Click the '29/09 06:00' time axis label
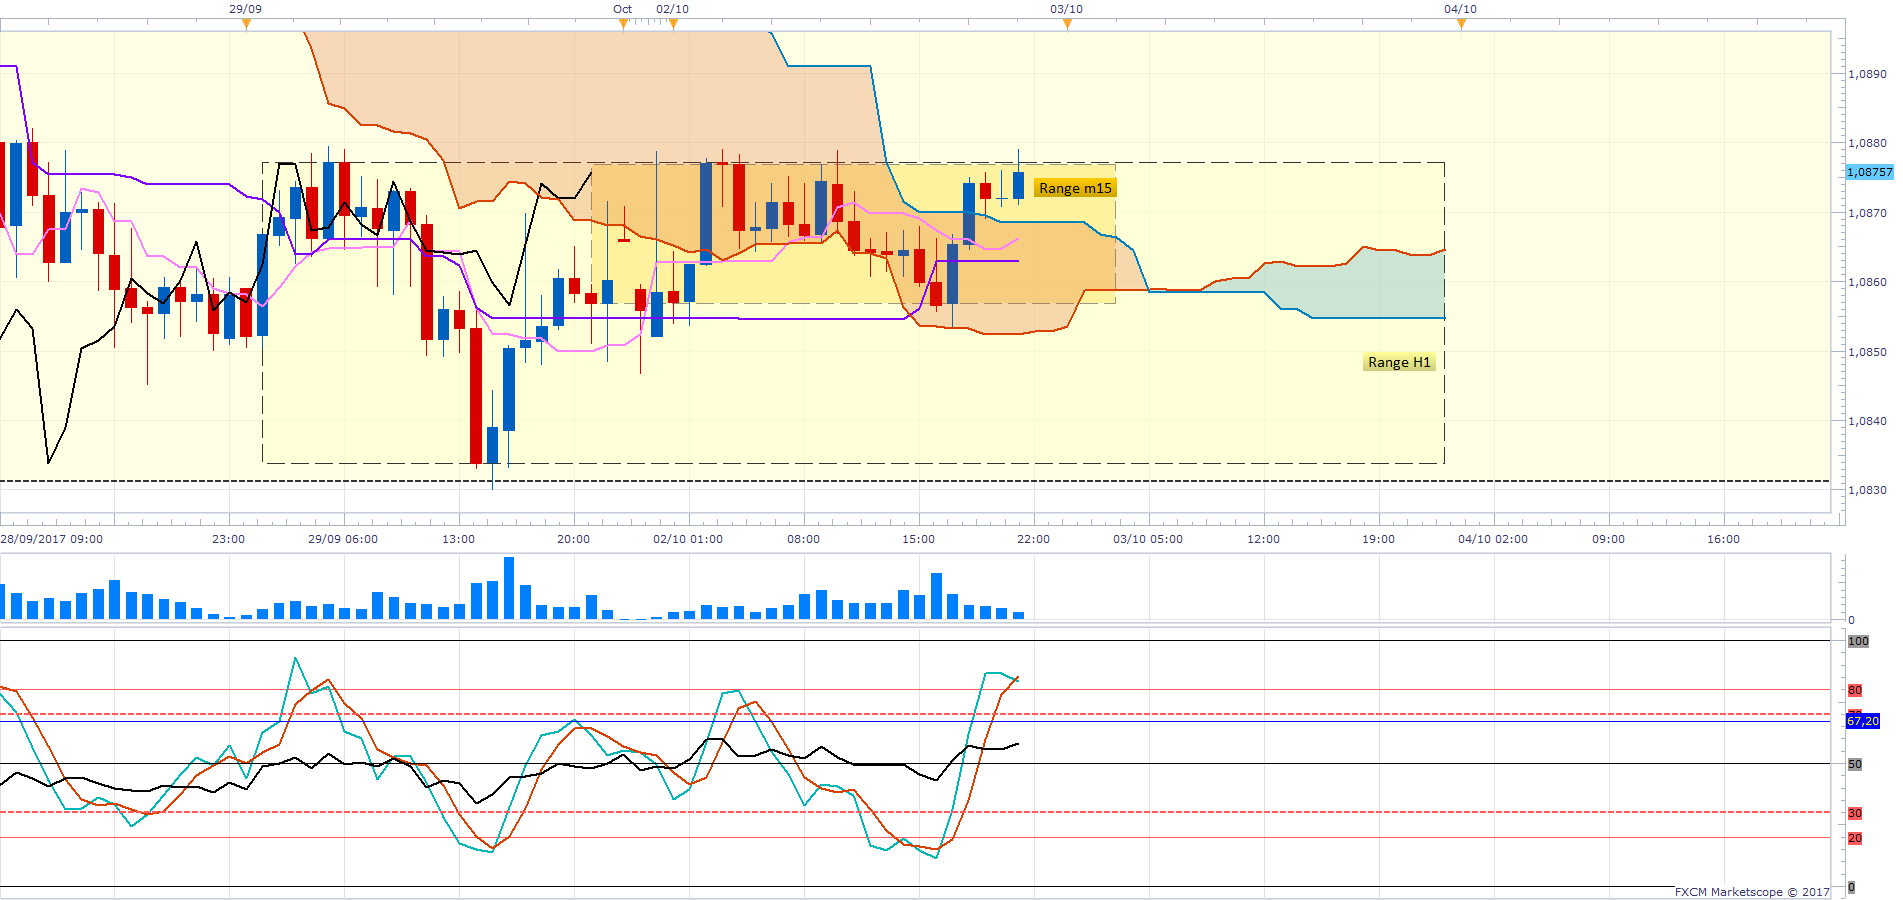Screen dimensions: 1903x900 (343, 539)
